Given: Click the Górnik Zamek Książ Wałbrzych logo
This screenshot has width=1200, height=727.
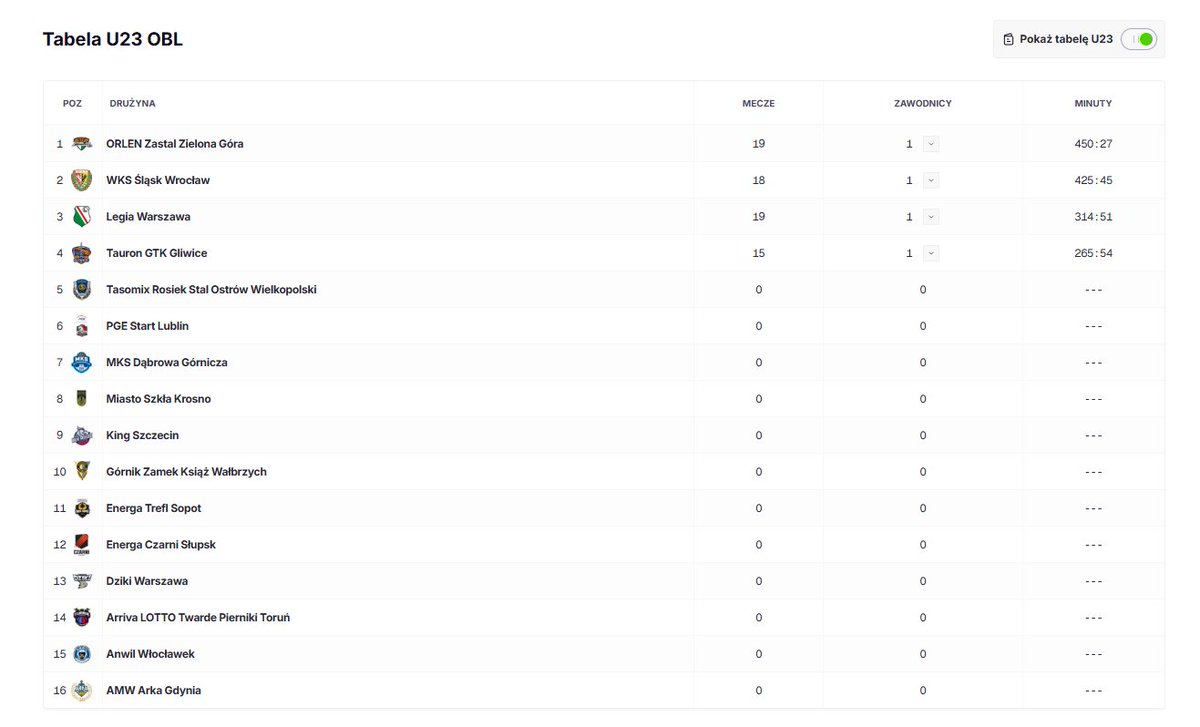Looking at the screenshot, I should coord(82,472).
